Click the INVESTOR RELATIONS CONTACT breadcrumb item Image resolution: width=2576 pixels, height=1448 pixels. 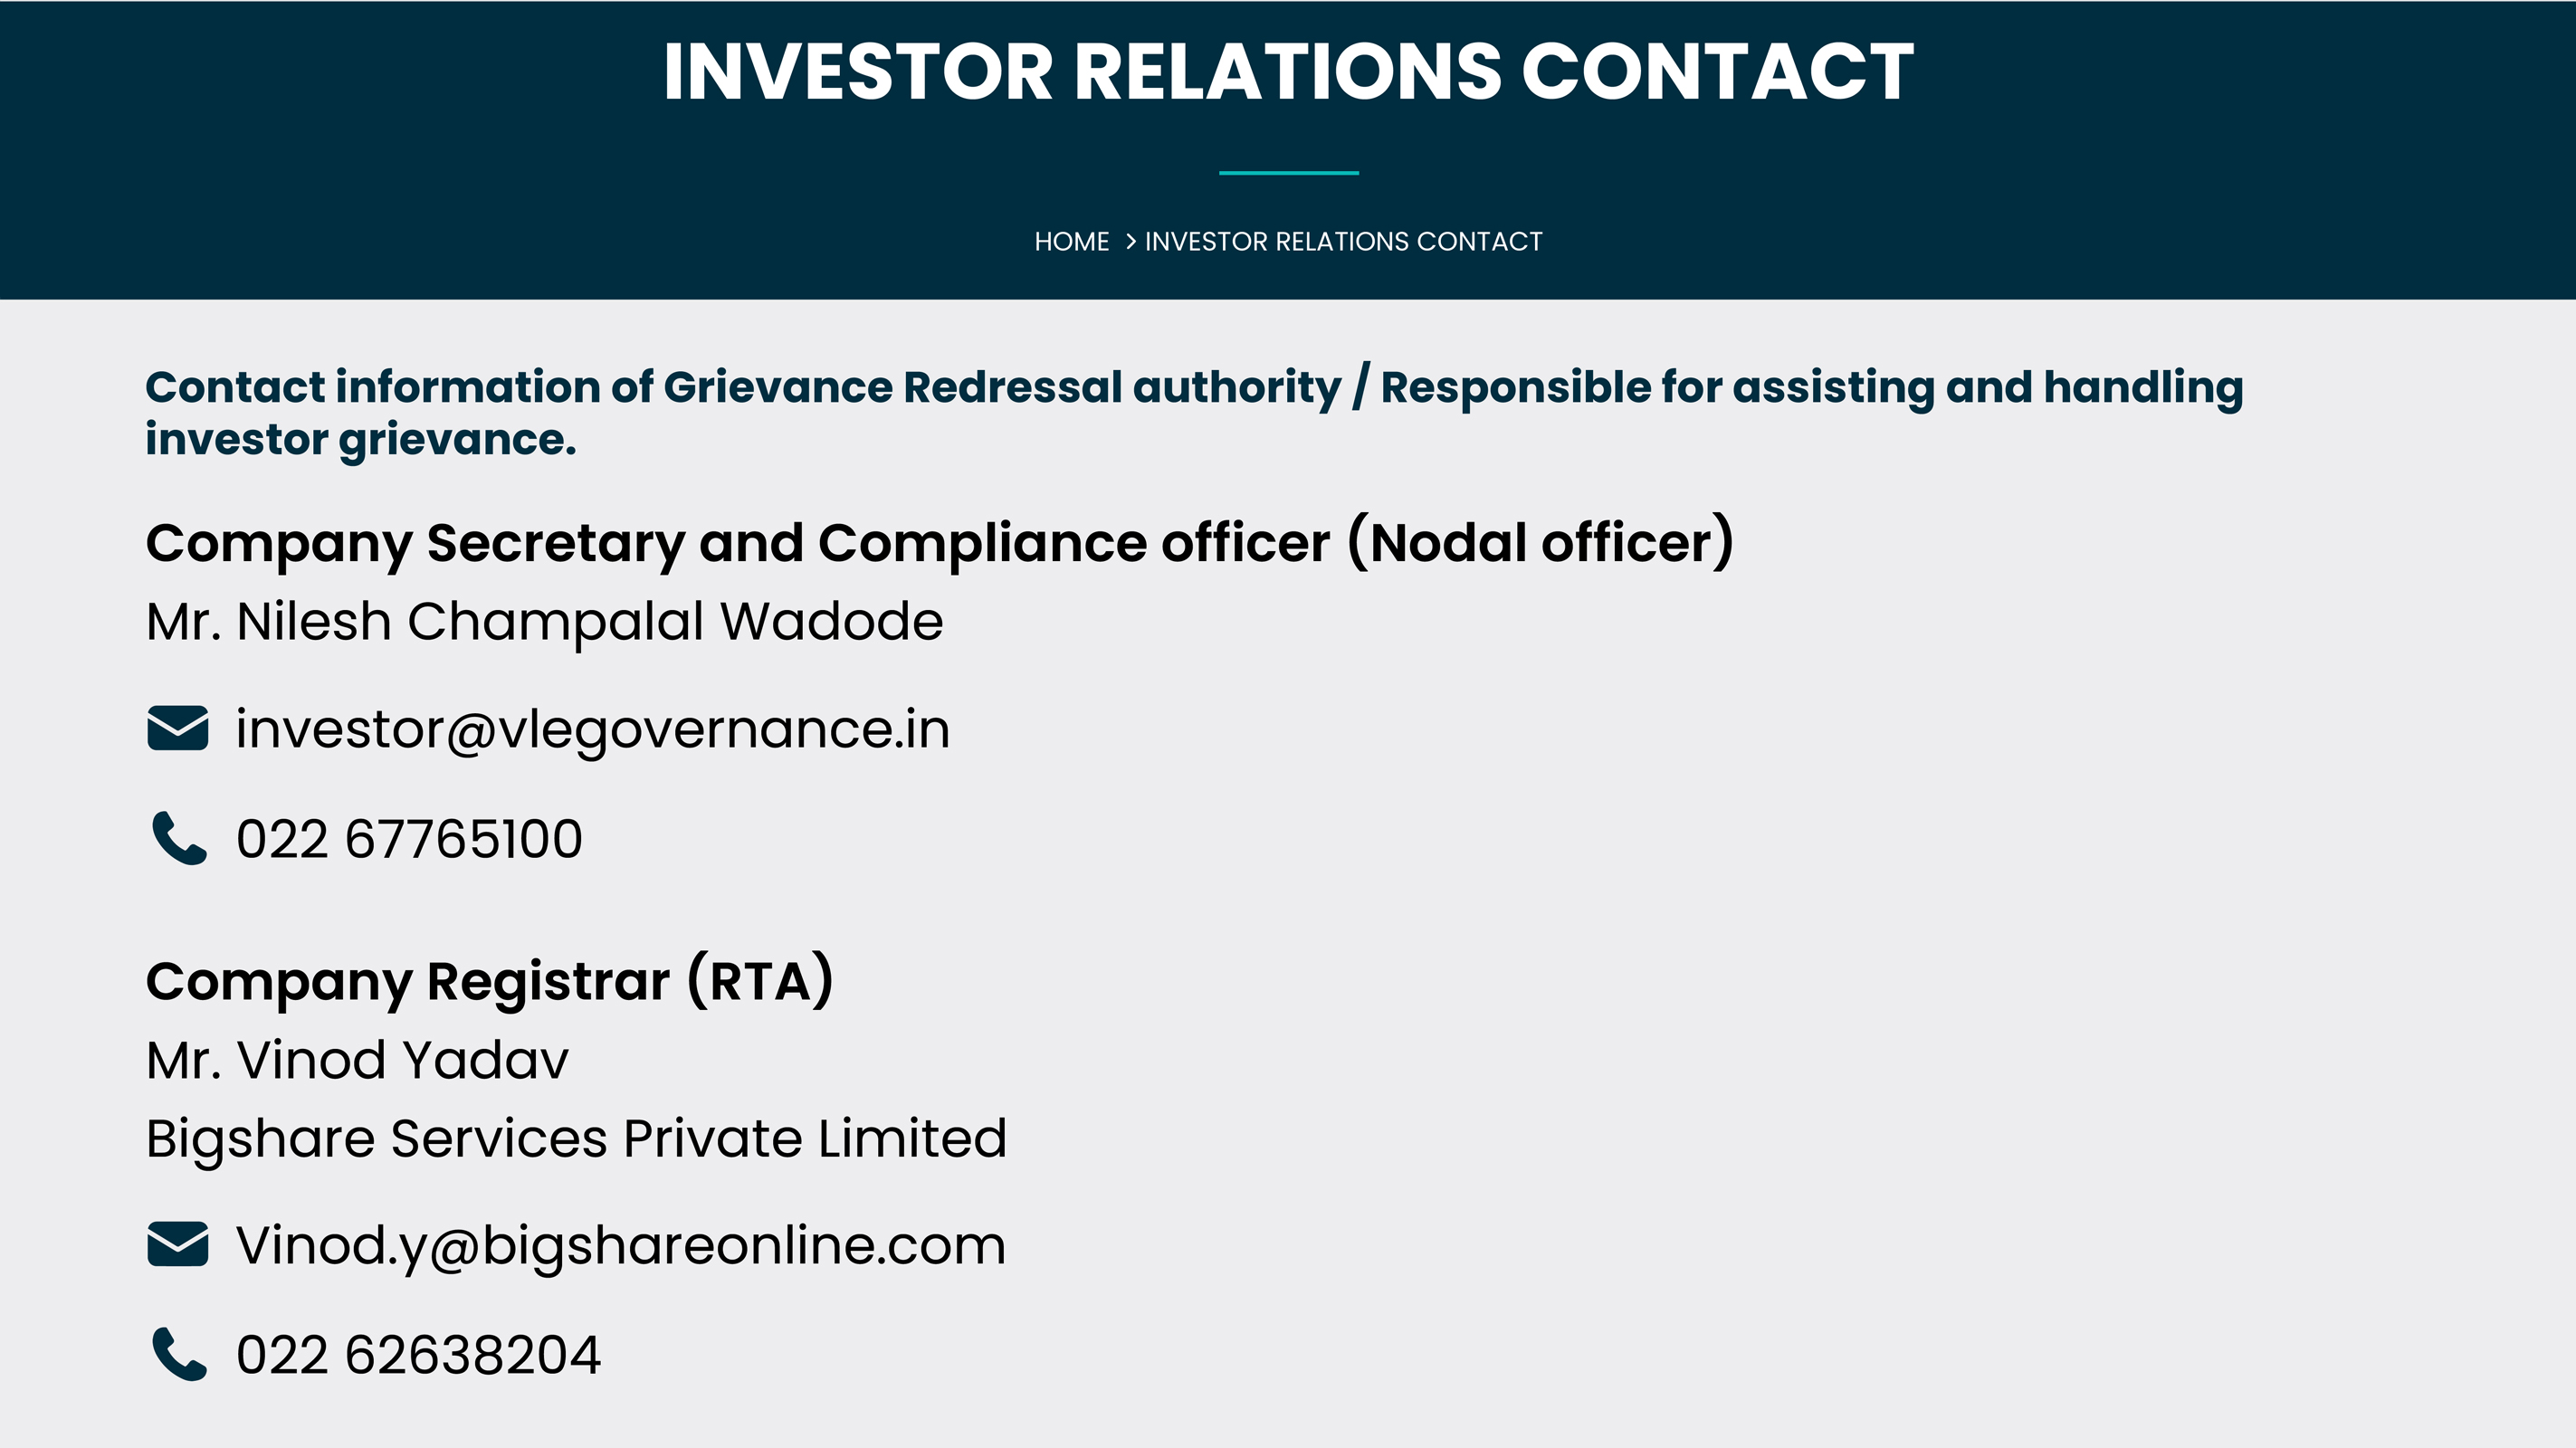coord(1343,241)
